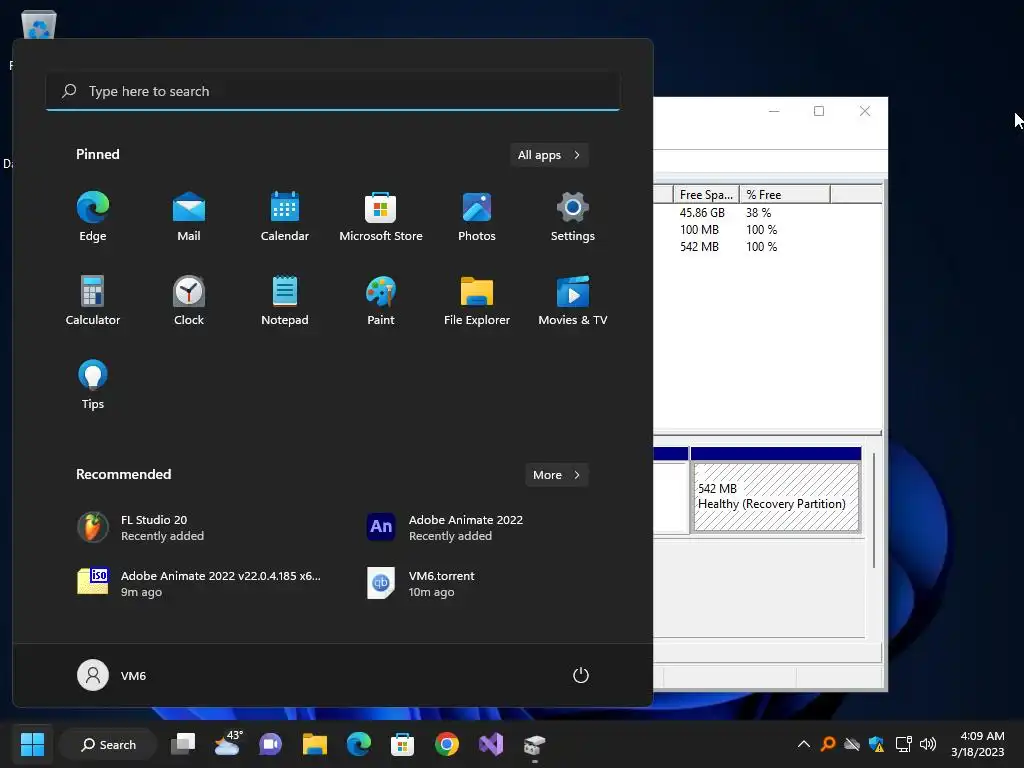Expand the All apps list
The height and width of the screenshot is (768, 1024).
coord(549,155)
